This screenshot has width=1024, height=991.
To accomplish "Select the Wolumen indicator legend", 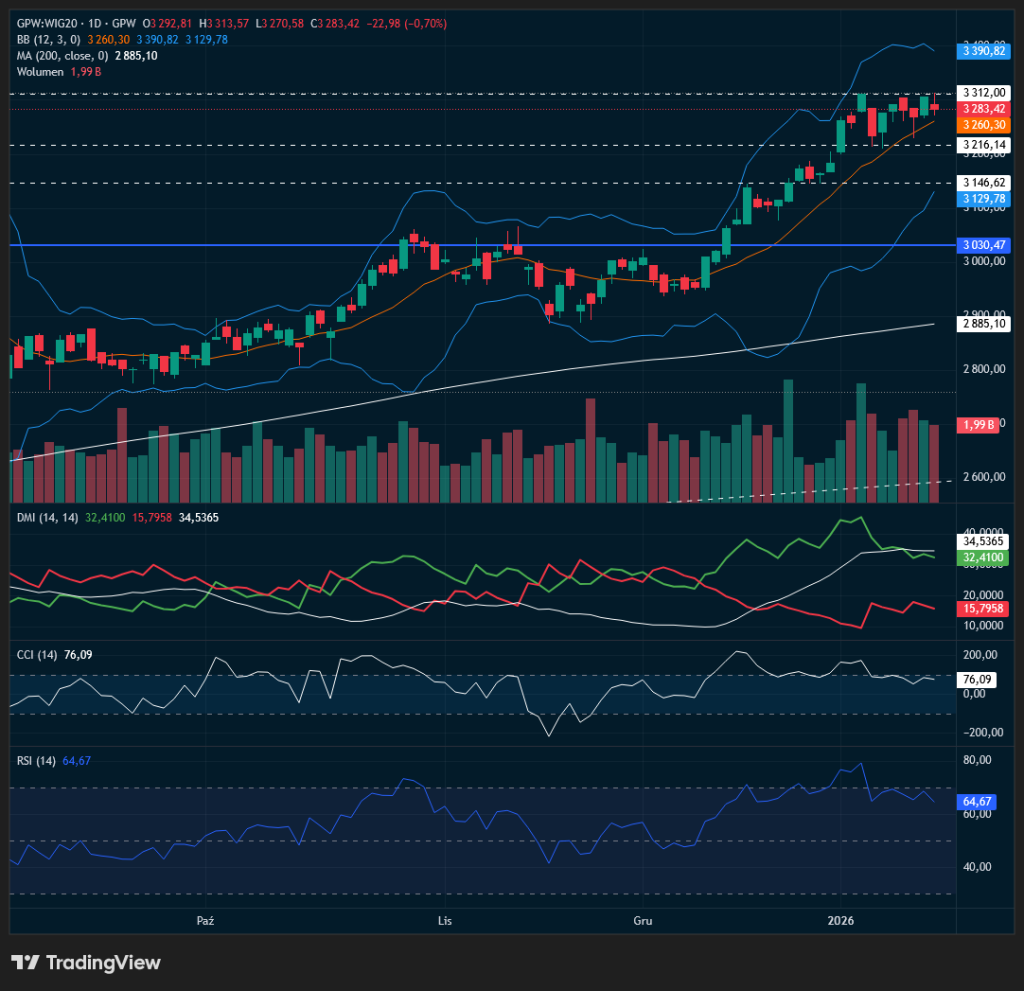I will pyautogui.click(x=40, y=72).
